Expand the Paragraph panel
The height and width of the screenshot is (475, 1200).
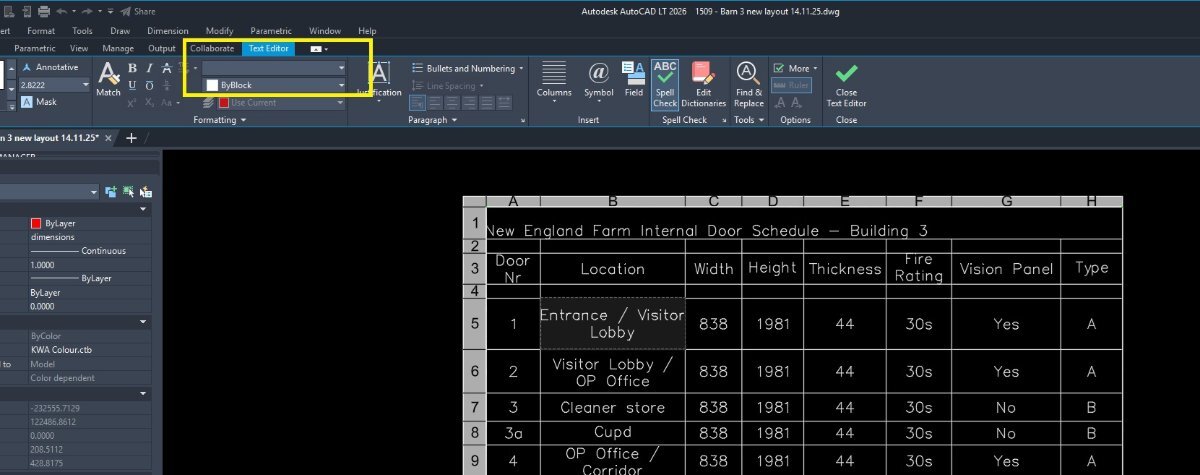point(432,120)
